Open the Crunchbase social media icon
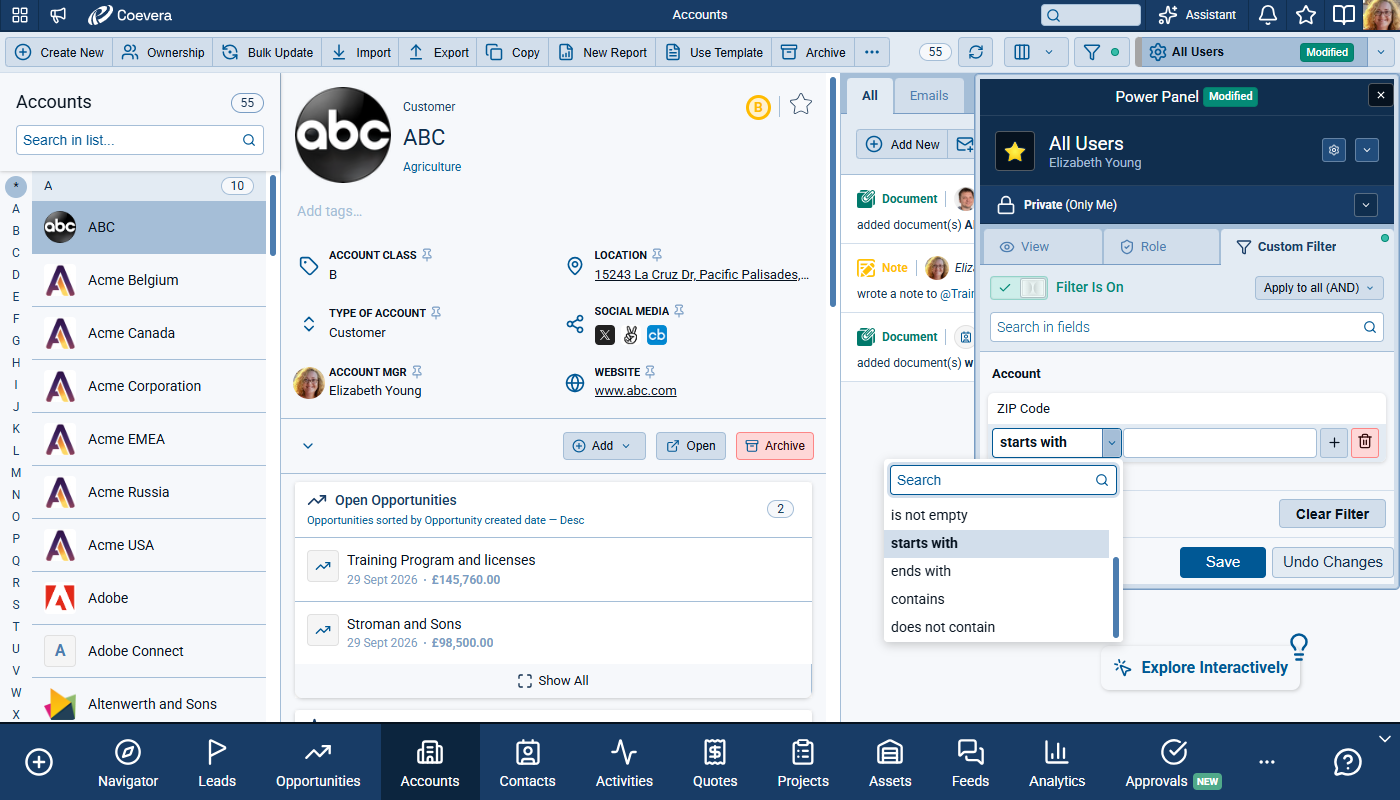Image resolution: width=1400 pixels, height=800 pixels. (x=657, y=335)
